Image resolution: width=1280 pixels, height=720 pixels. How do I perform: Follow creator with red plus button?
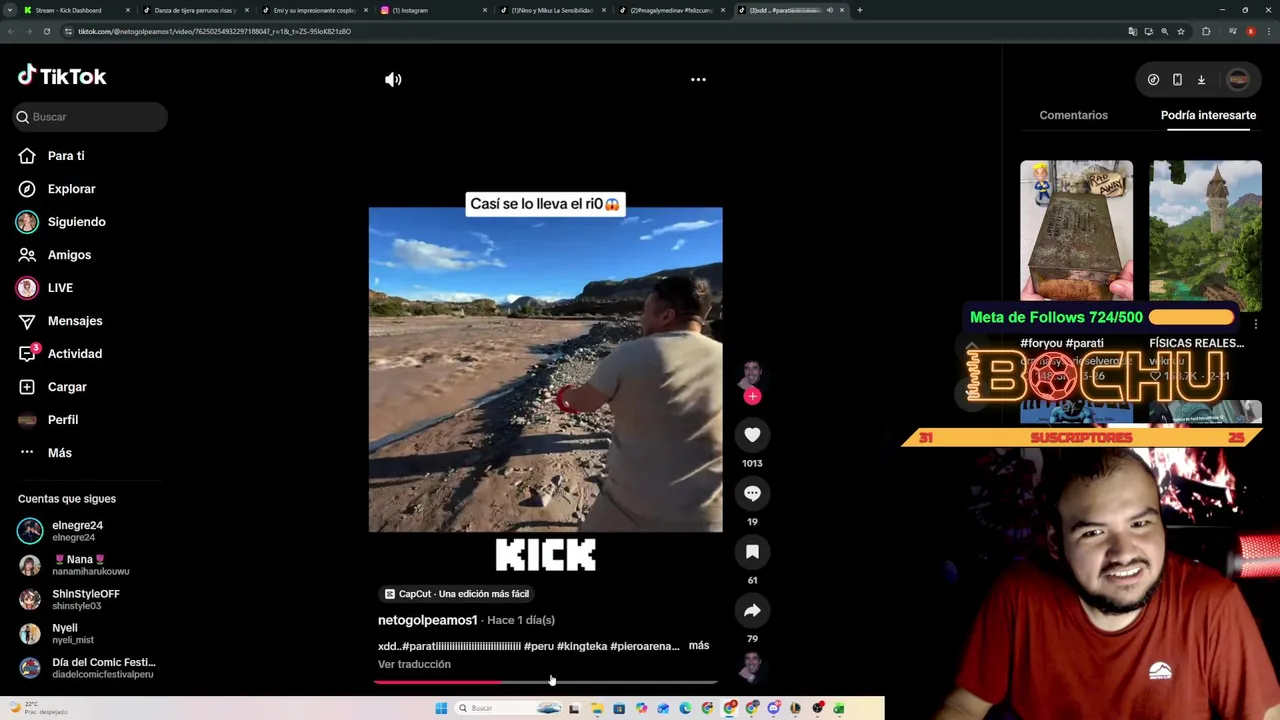(x=752, y=396)
